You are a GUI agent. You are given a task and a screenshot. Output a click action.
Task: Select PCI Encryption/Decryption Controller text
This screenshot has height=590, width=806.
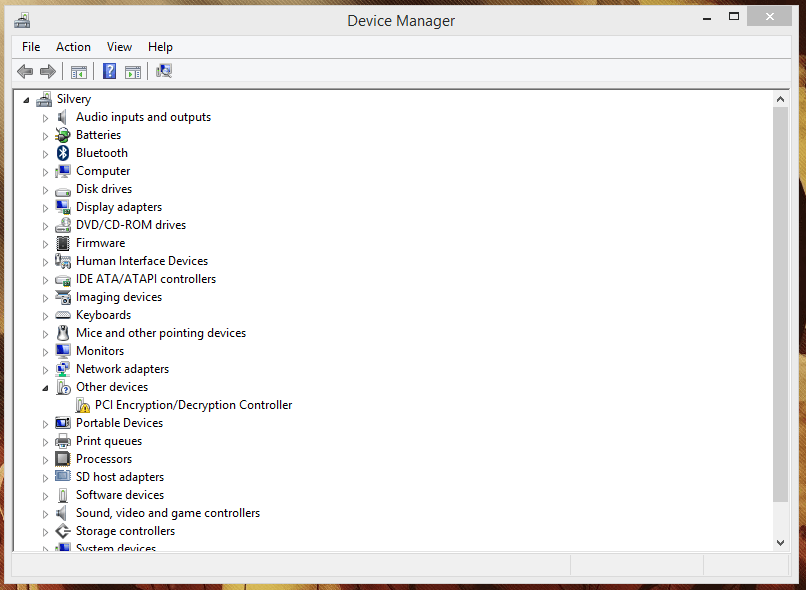click(x=193, y=405)
